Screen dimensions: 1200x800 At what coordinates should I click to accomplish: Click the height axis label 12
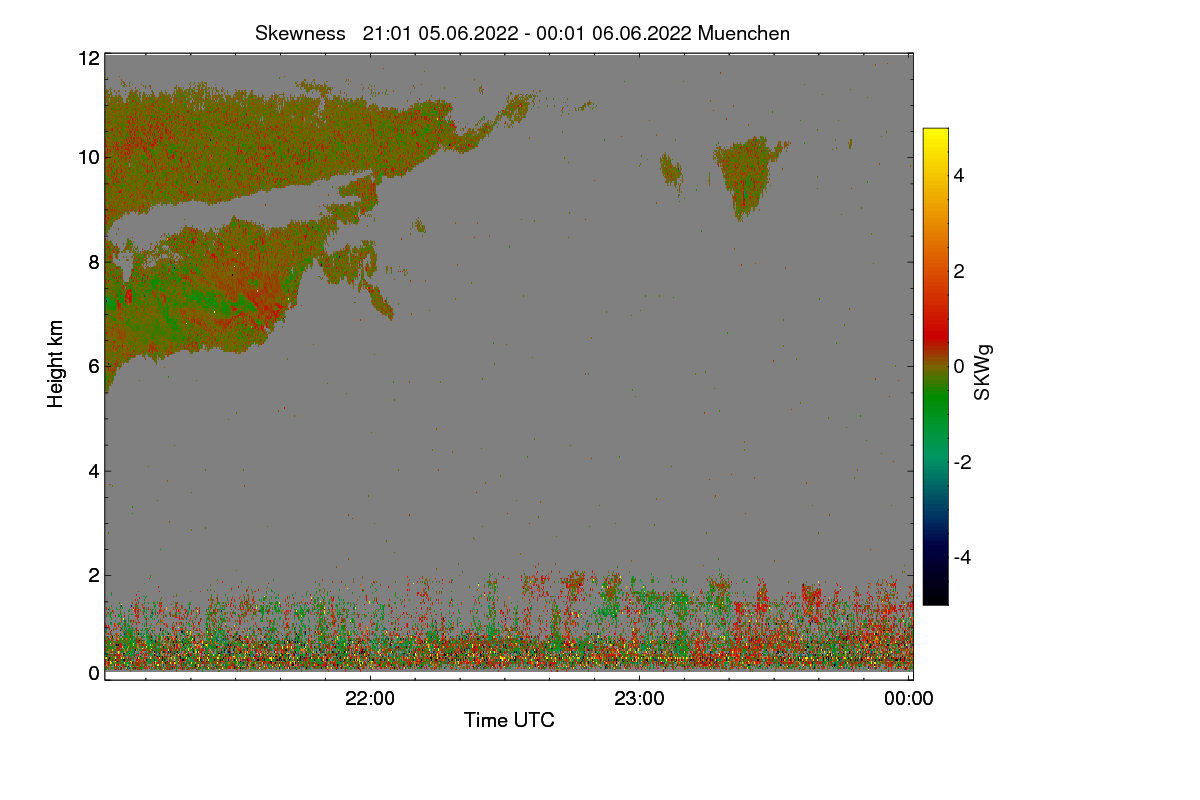(x=88, y=58)
